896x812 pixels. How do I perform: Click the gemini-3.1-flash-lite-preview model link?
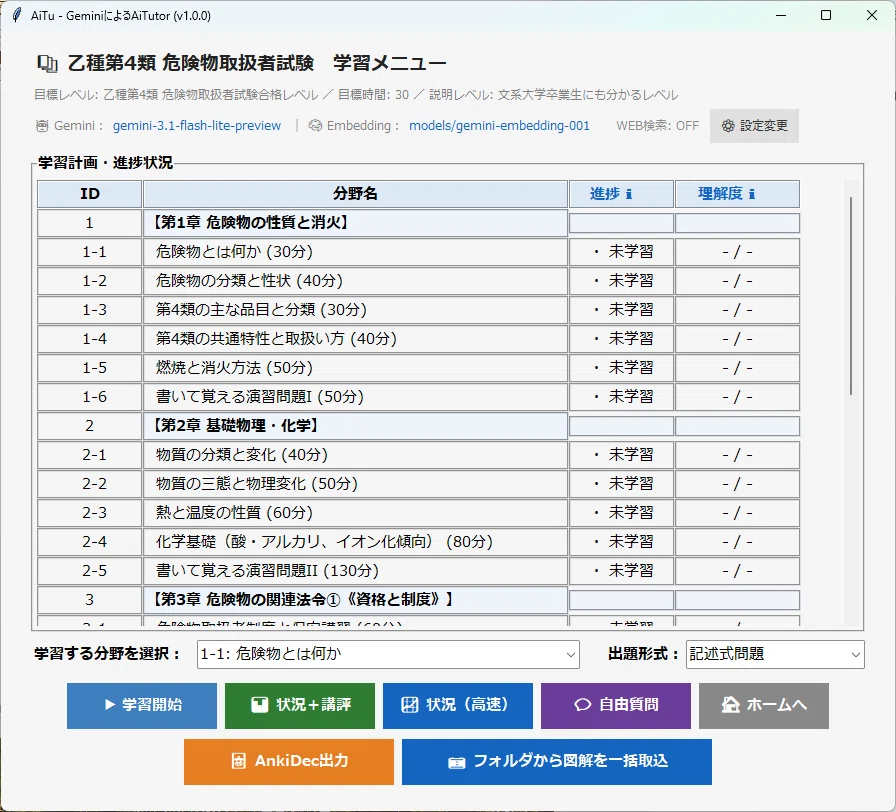coord(197,126)
